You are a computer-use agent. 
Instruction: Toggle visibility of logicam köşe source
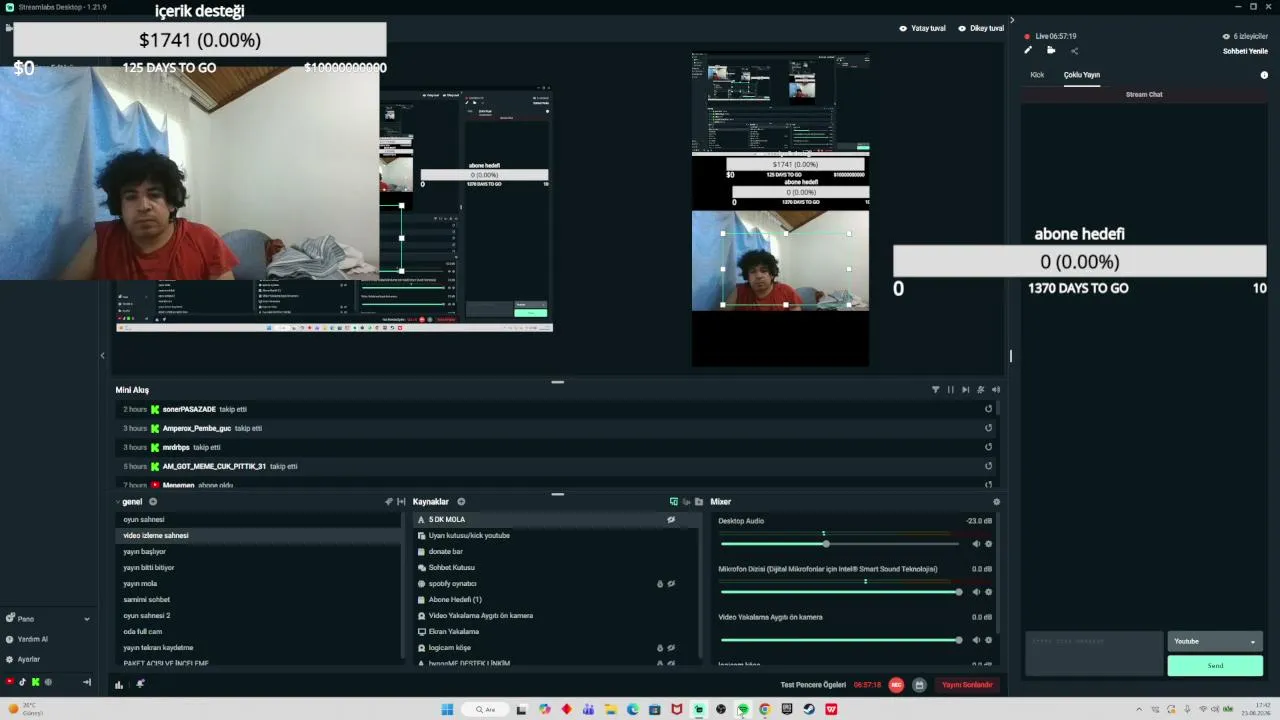point(671,648)
